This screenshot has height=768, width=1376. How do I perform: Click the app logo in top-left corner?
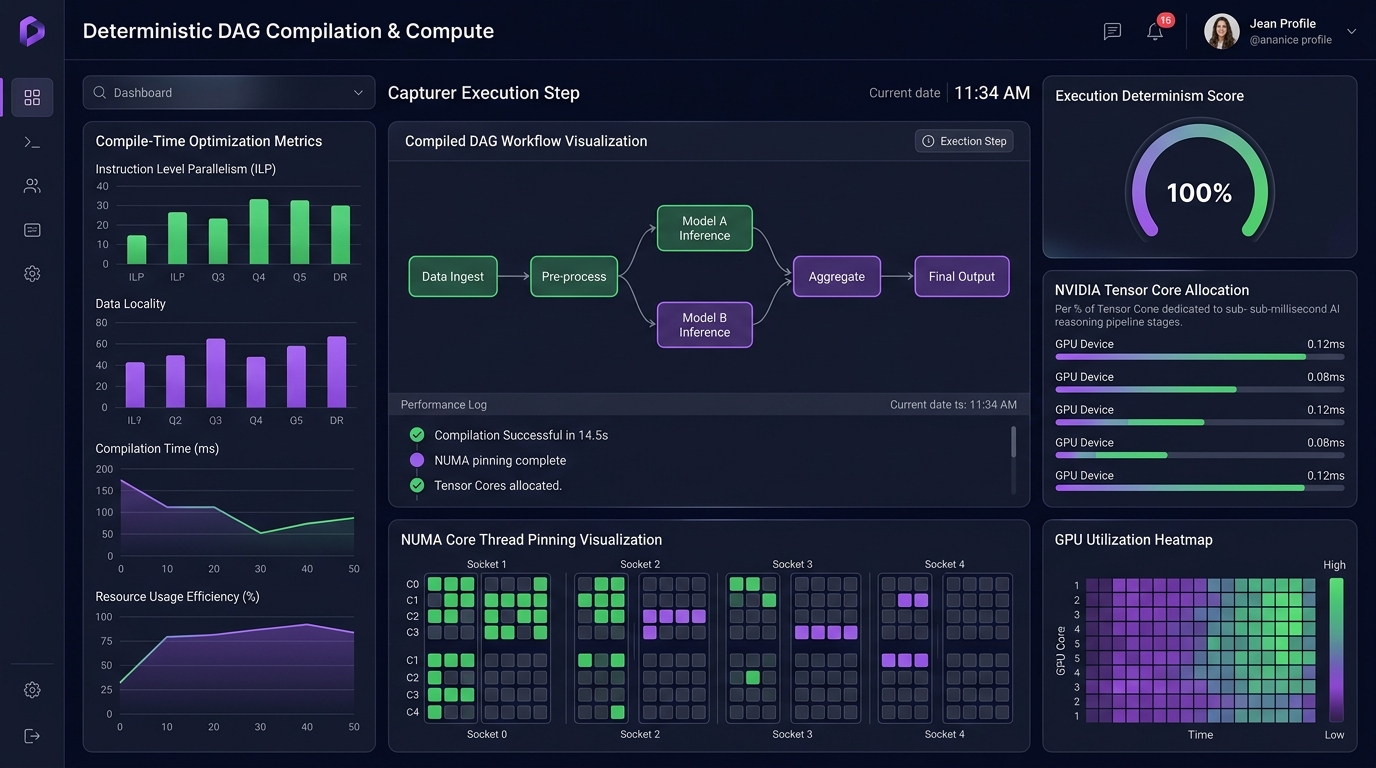pos(32,31)
